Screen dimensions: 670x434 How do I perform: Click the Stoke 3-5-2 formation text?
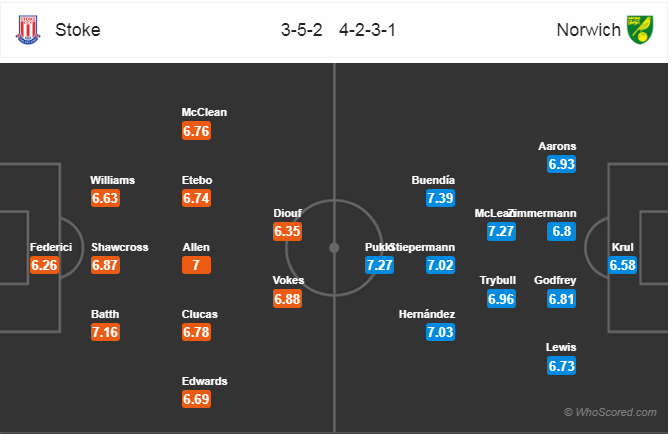pos(302,30)
